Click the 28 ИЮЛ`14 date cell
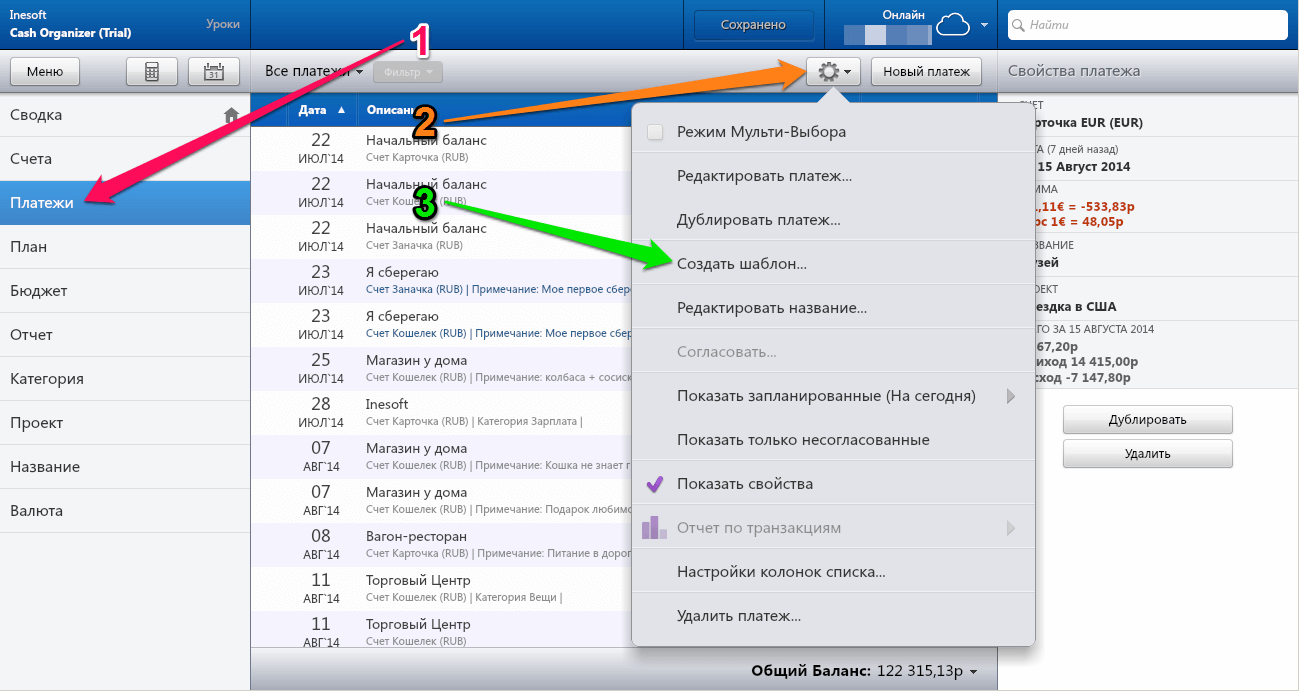 click(x=321, y=412)
